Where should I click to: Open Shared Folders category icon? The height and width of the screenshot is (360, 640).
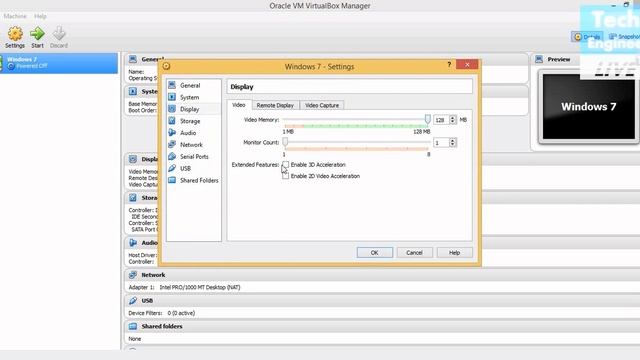(x=172, y=180)
